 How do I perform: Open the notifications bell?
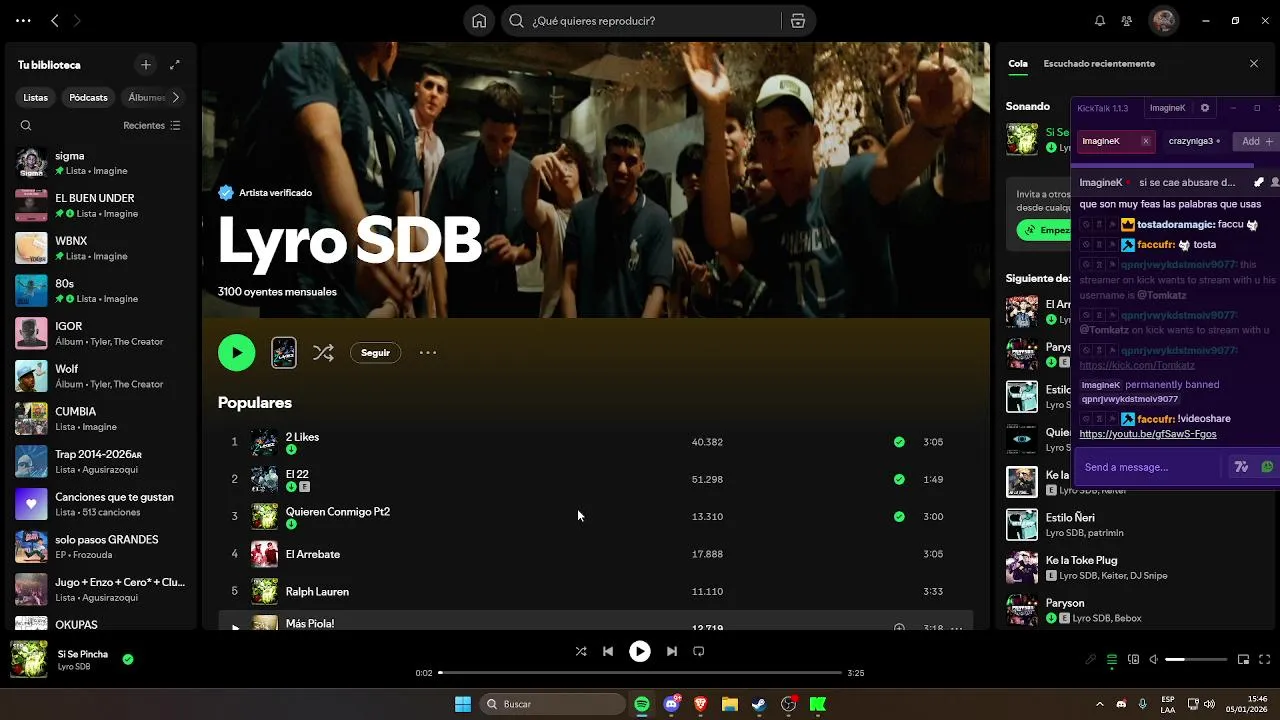(1100, 21)
